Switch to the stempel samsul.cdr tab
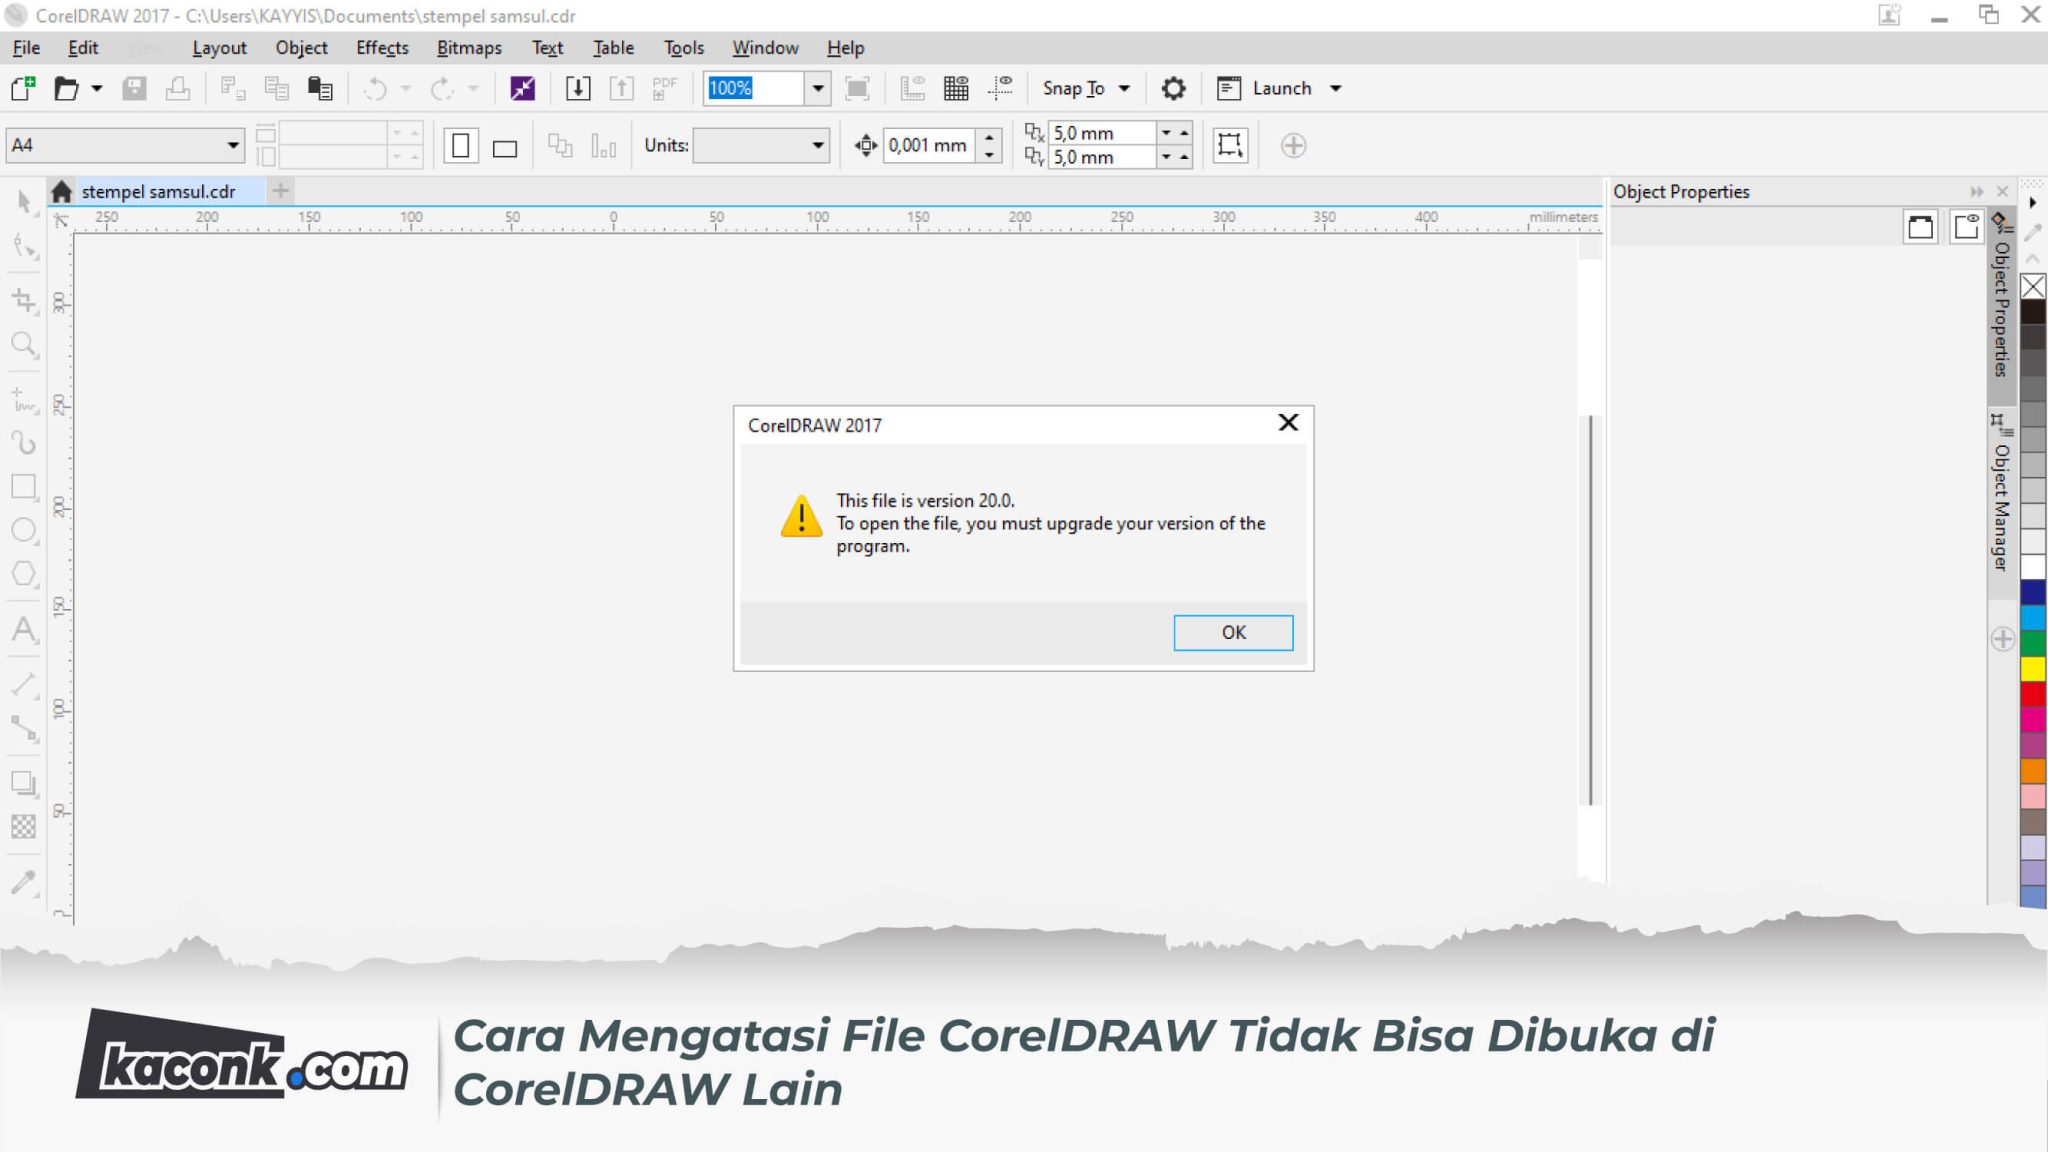The width and height of the screenshot is (2048, 1152). click(157, 191)
